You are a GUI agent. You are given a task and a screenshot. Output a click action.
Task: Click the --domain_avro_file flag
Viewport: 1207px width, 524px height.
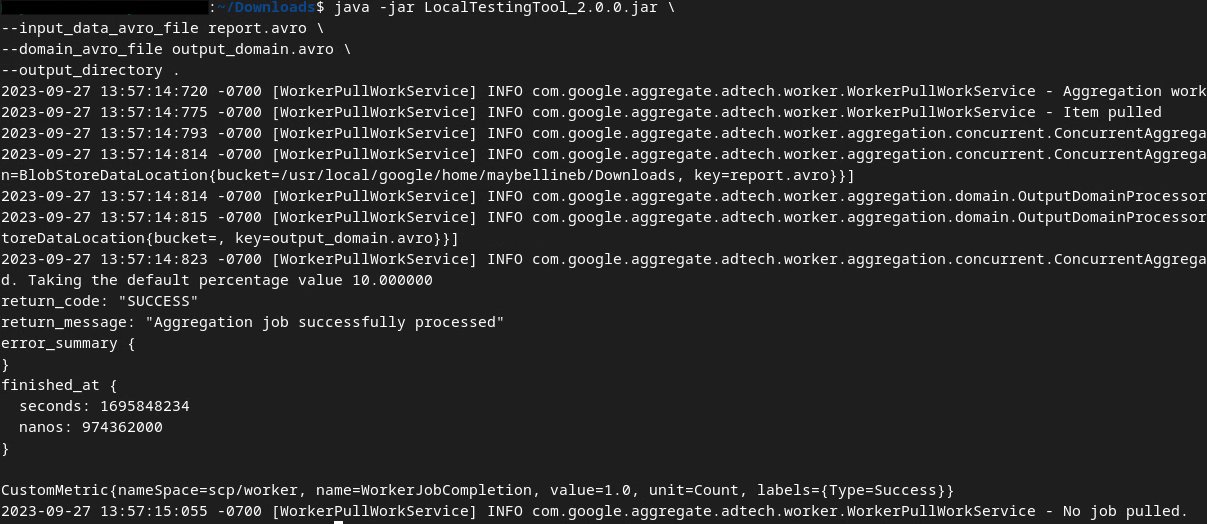[x=82, y=49]
